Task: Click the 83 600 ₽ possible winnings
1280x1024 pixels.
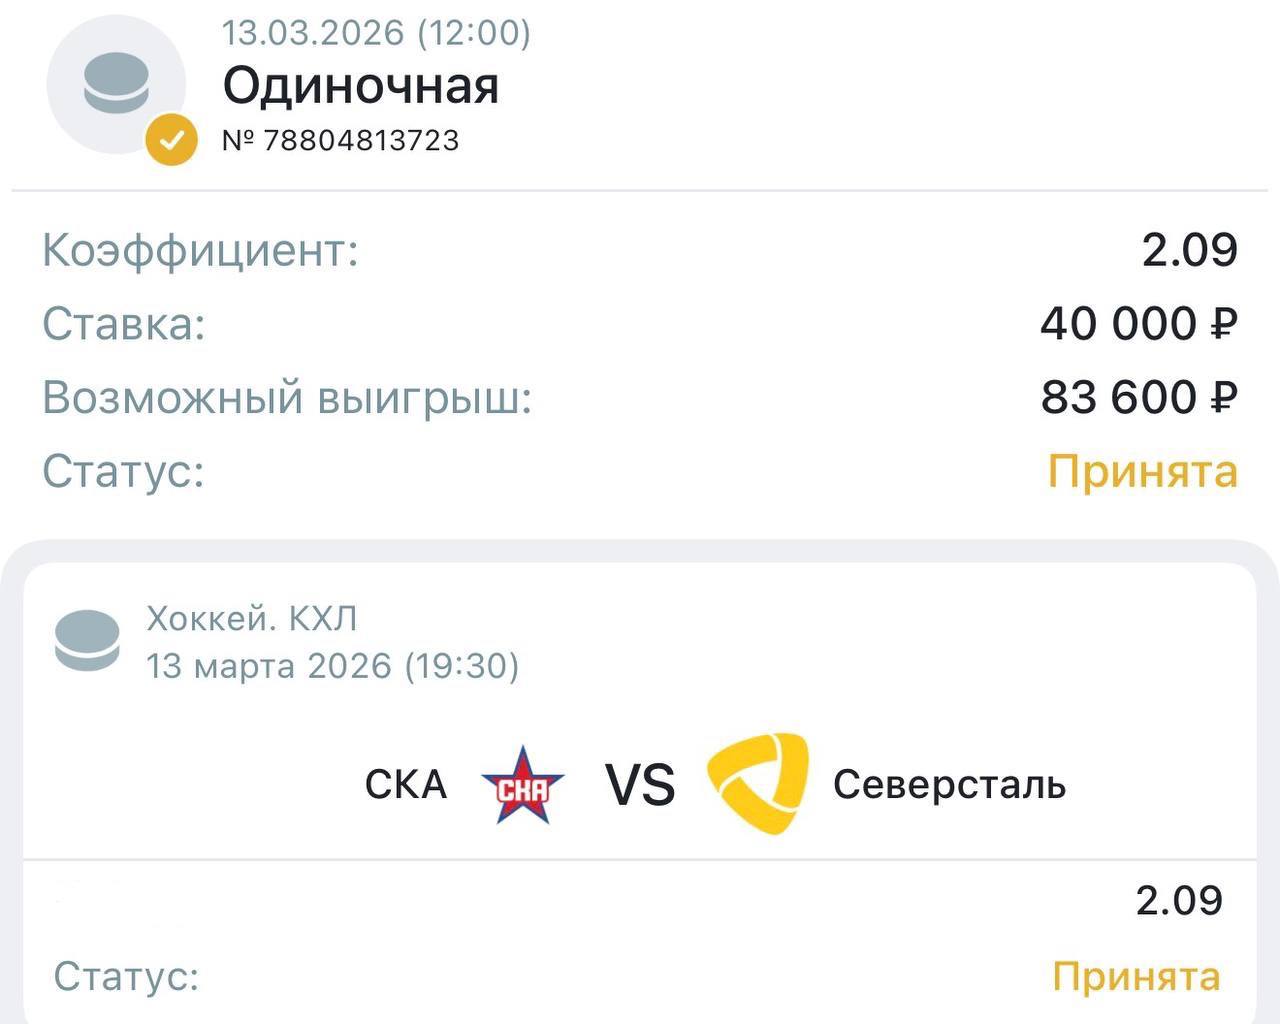Action: coord(1138,398)
